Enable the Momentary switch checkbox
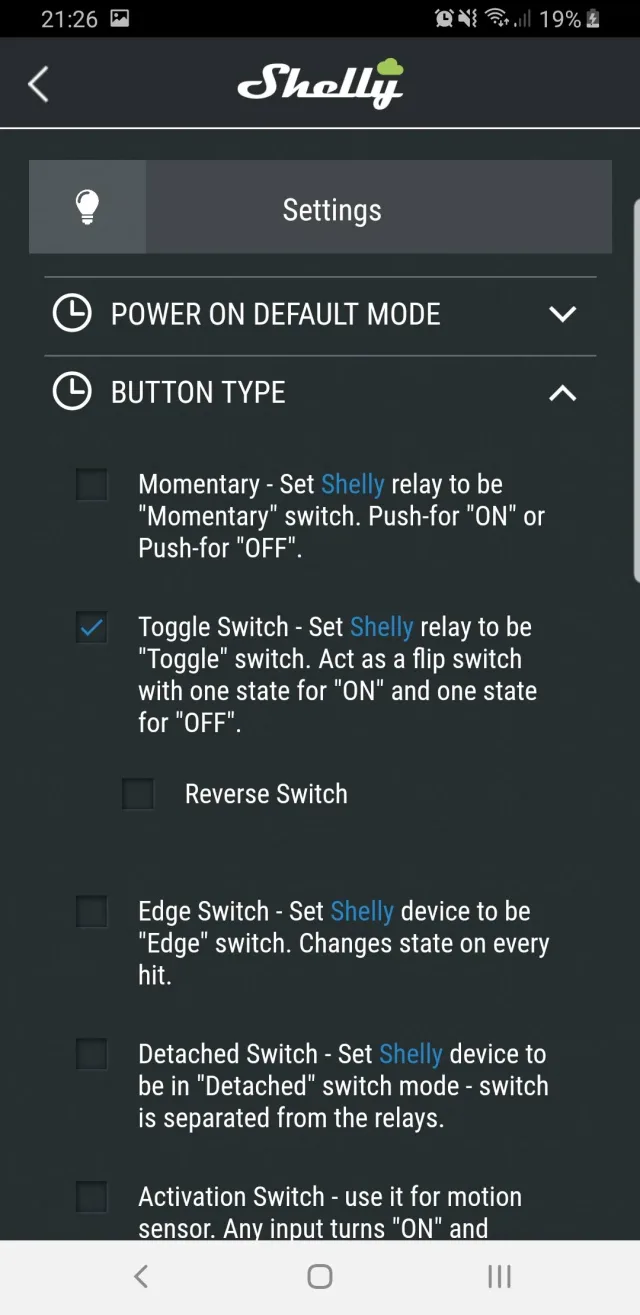The image size is (640, 1315). coord(92,485)
